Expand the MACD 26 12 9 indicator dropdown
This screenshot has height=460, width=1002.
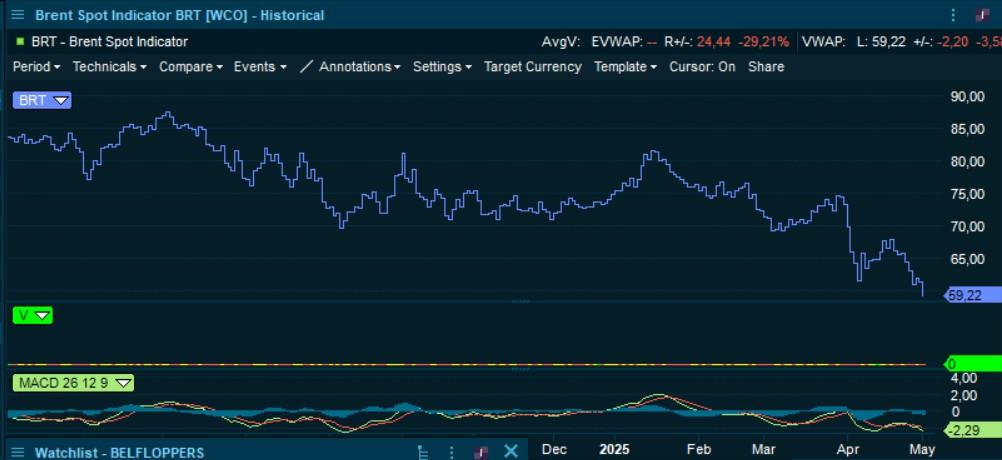(x=125, y=383)
